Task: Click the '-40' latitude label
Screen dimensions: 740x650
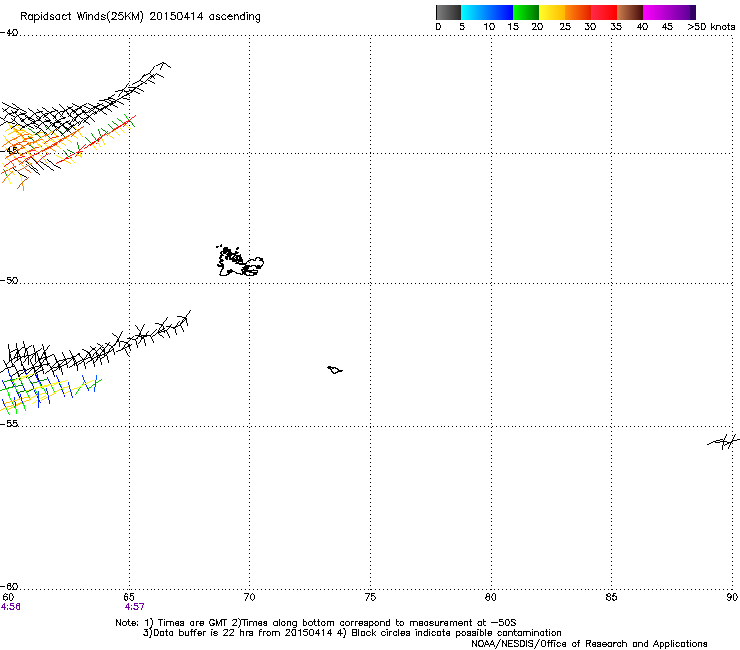Action: coord(9,33)
